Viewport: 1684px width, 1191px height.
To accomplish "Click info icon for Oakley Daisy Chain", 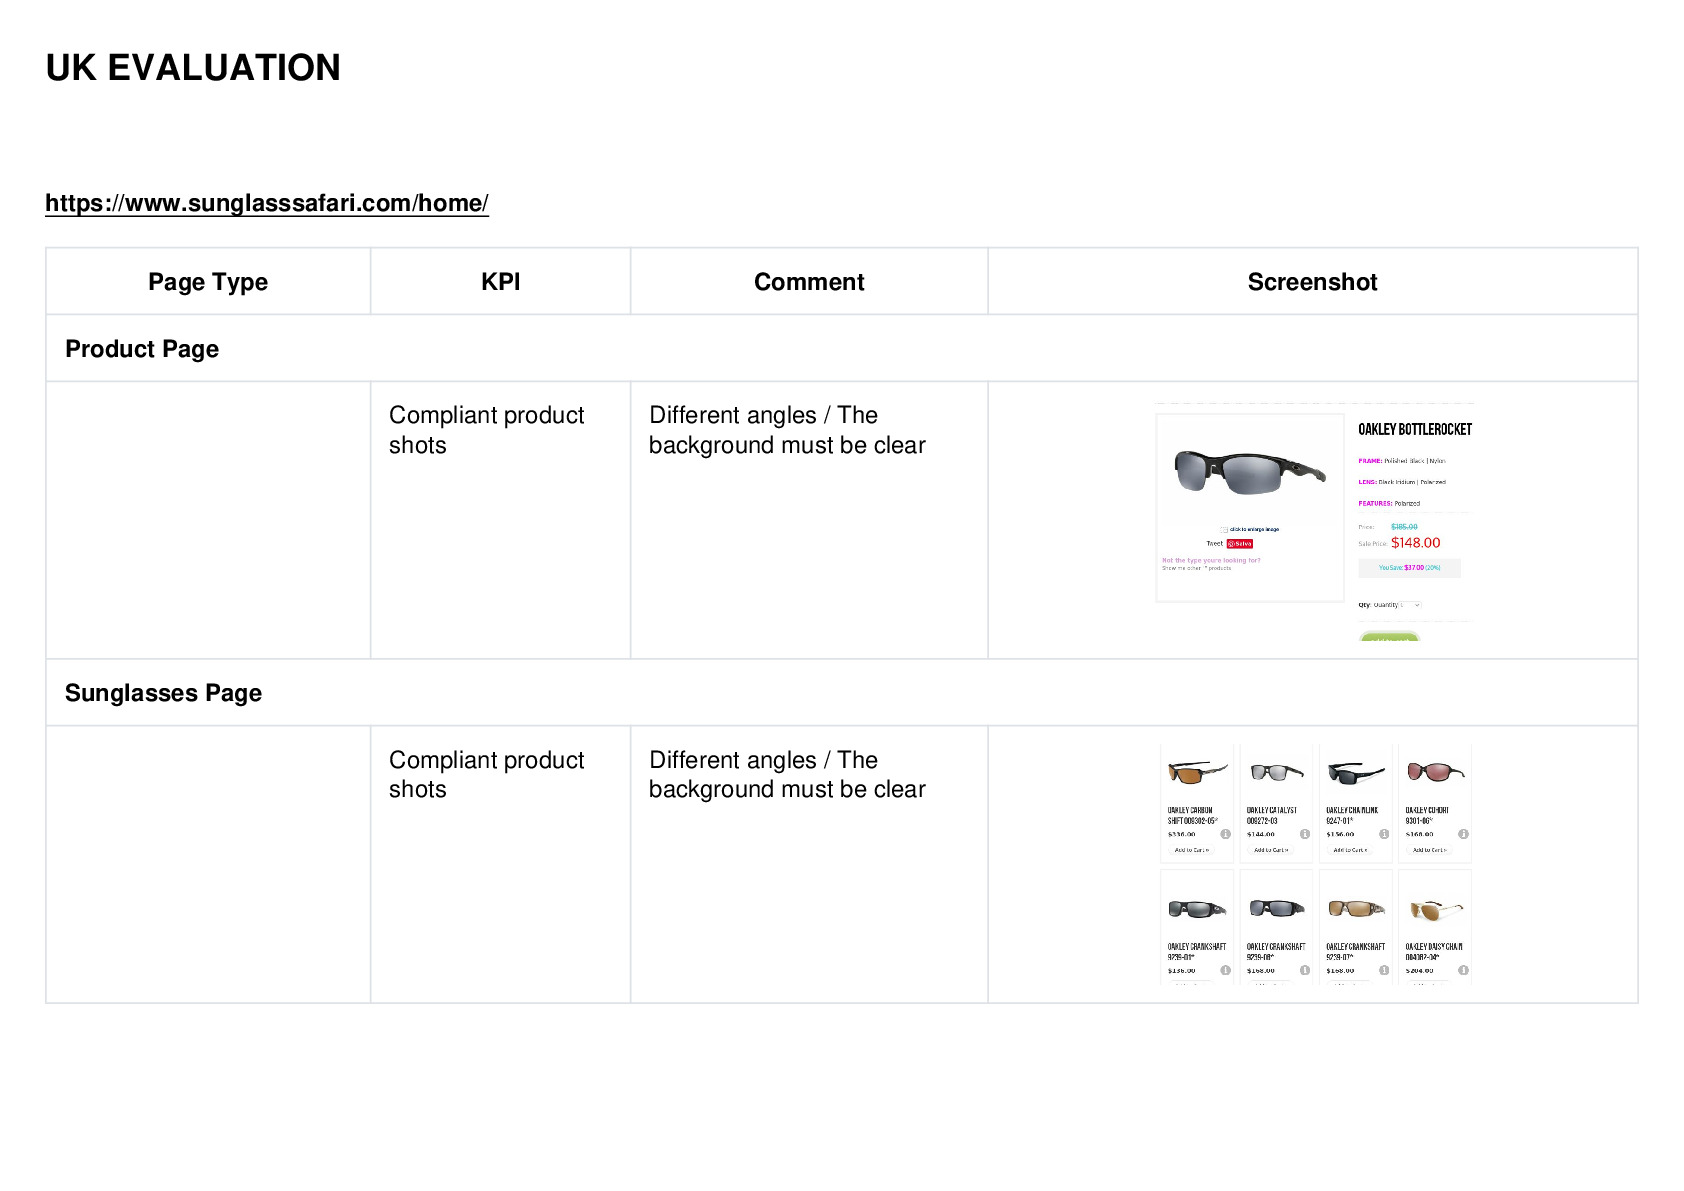I will point(1463,970).
